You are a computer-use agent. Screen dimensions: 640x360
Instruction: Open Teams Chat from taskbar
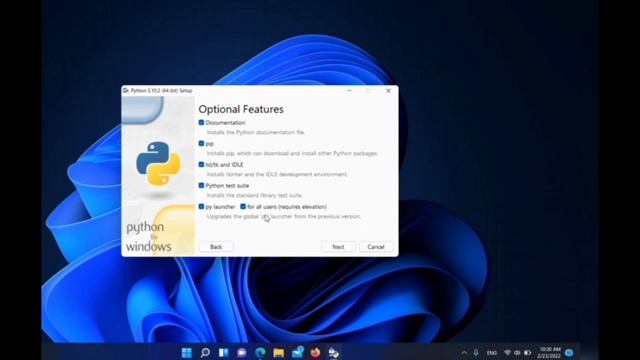(242, 352)
